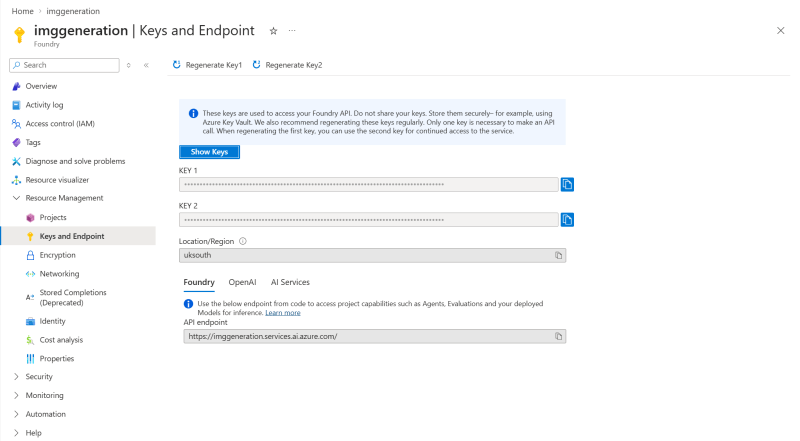
Task: Close the Keys and Endpoint blade
Action: (781, 31)
